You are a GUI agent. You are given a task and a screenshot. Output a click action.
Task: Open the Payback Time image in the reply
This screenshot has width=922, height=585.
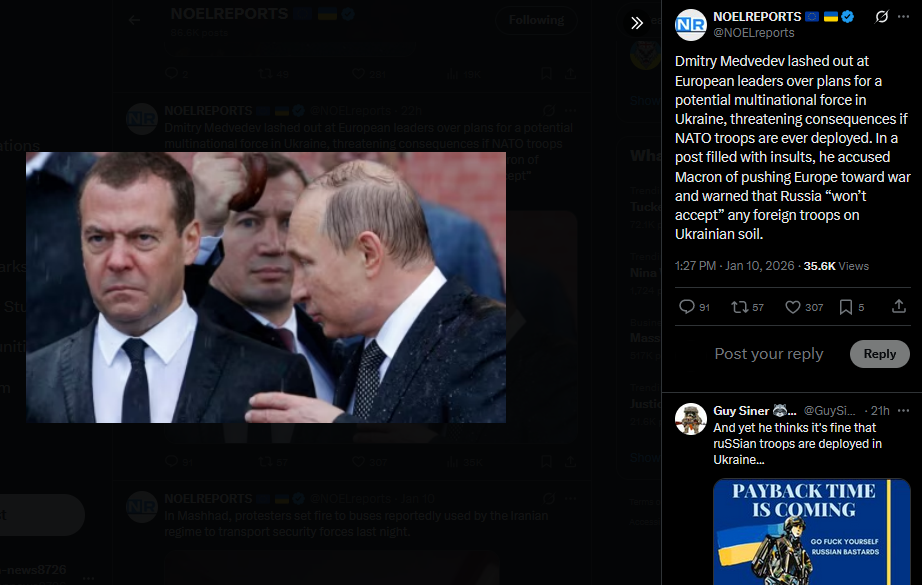(812, 532)
